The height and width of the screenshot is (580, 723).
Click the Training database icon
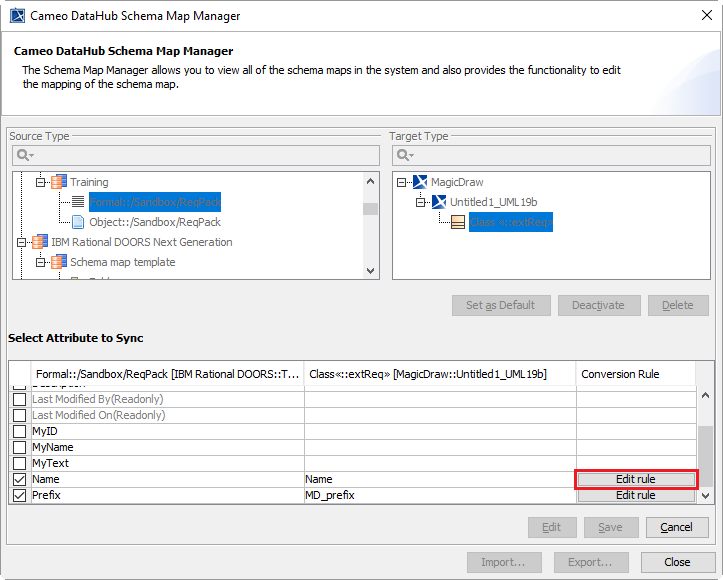coord(59,182)
